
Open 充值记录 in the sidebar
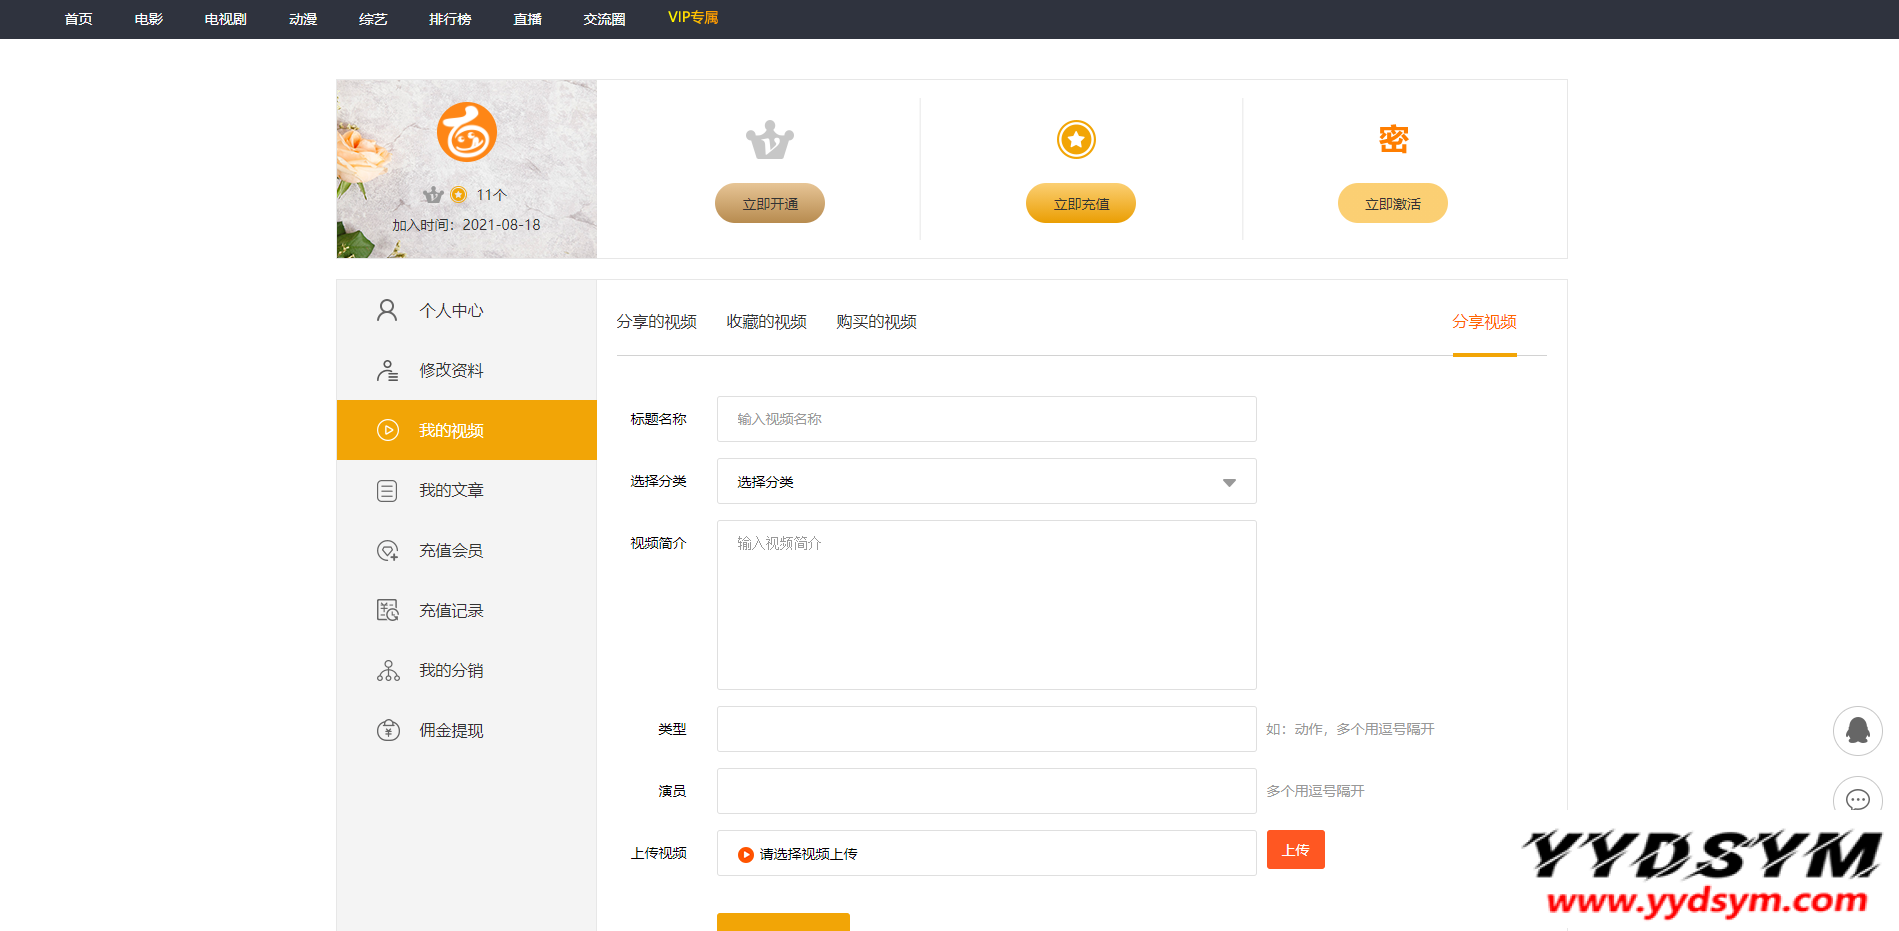451,611
